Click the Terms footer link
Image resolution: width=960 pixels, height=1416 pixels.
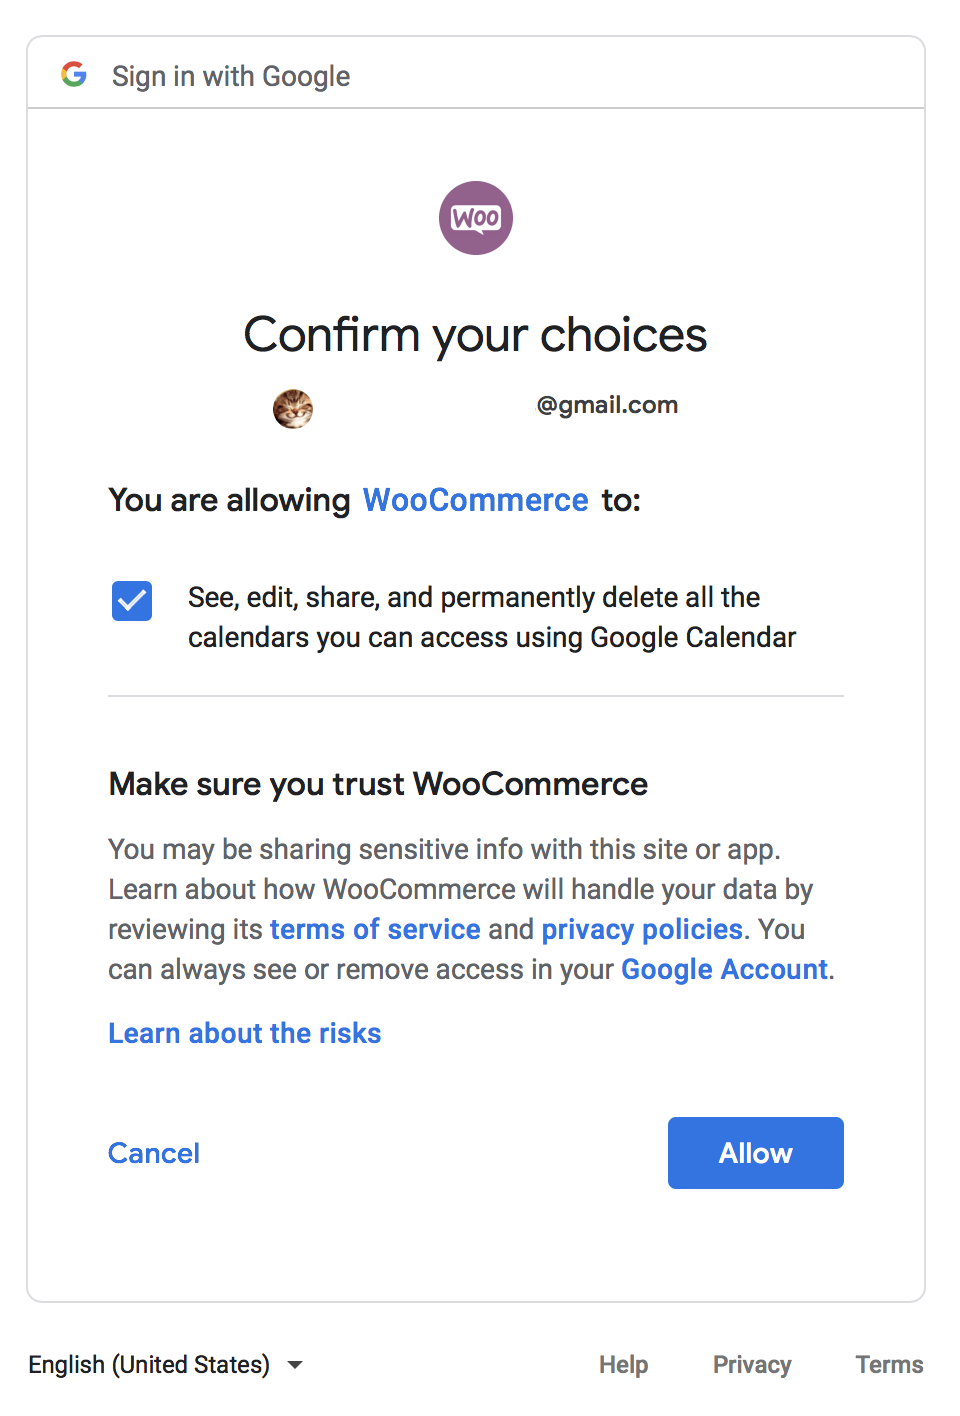coord(888,1364)
